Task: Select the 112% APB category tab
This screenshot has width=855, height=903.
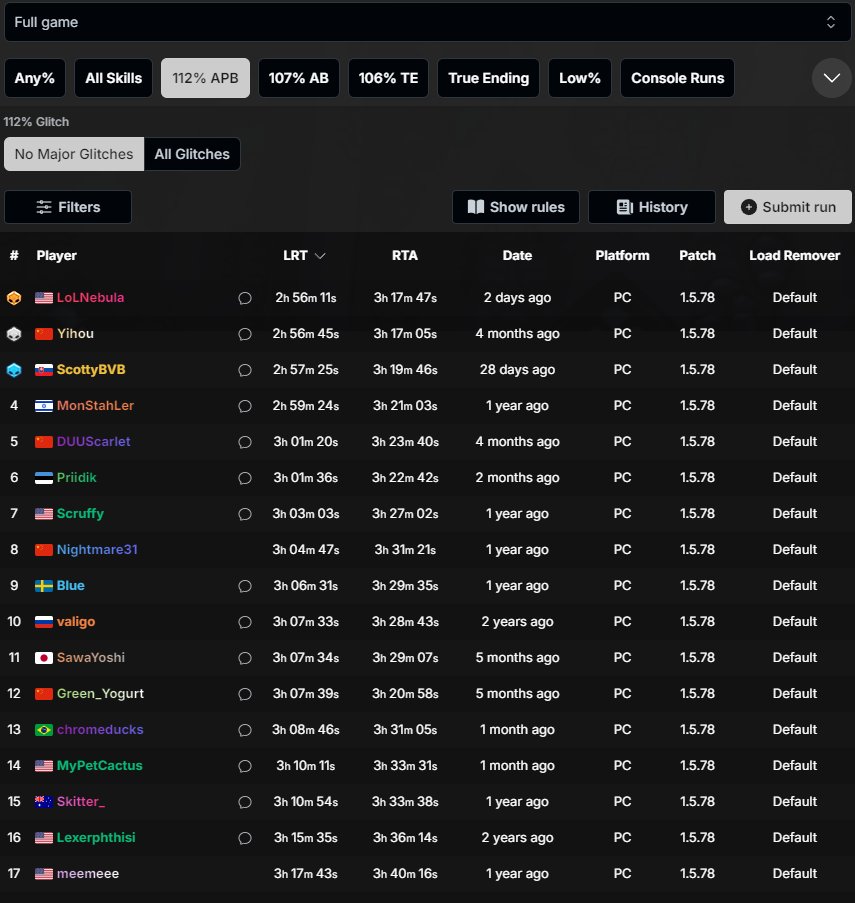Action: coord(206,78)
